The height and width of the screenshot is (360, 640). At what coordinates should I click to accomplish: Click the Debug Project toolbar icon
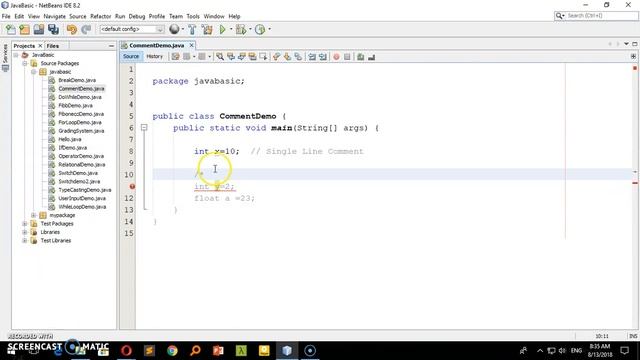click(241, 29)
